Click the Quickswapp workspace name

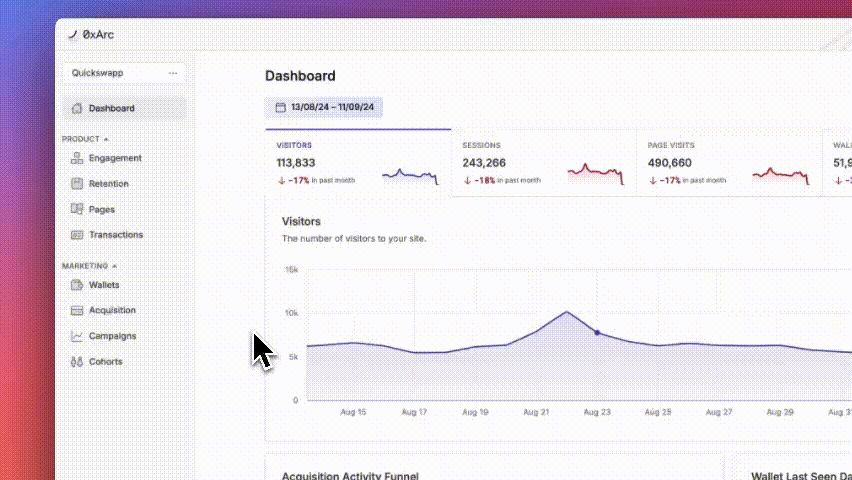tap(97, 73)
